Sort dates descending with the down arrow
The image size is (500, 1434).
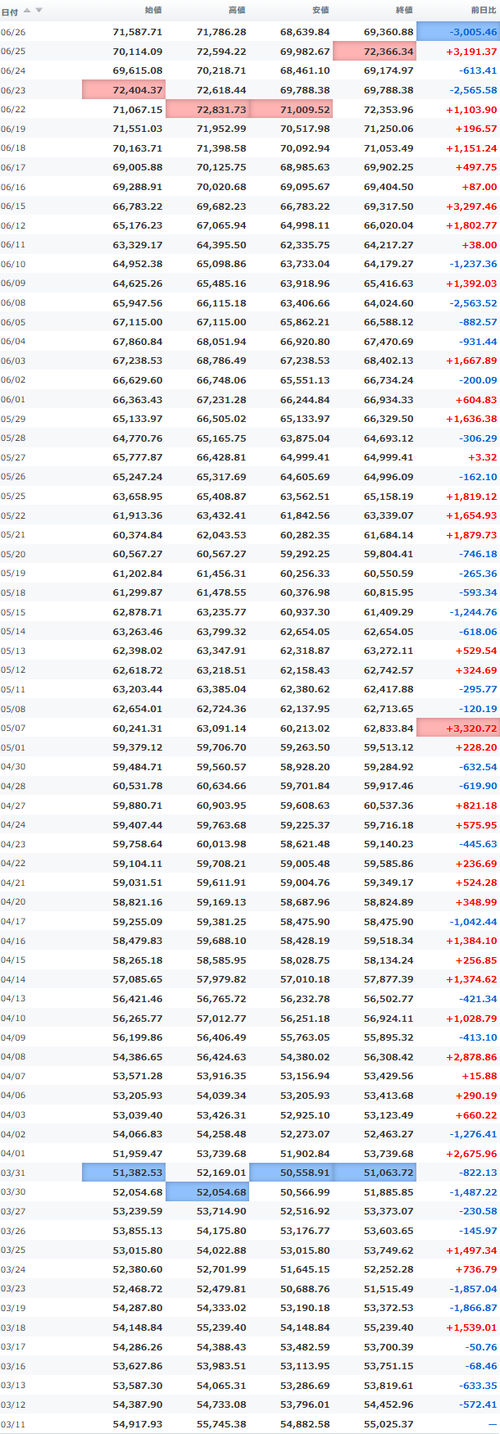[x=39, y=10]
